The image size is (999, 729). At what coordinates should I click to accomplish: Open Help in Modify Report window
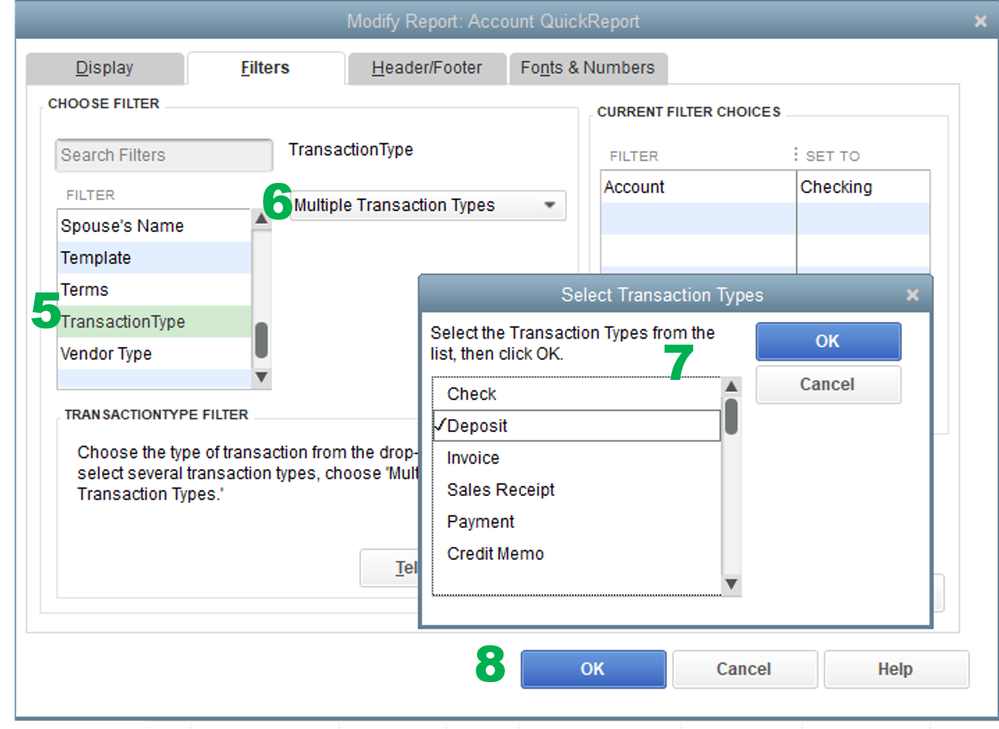(896, 669)
